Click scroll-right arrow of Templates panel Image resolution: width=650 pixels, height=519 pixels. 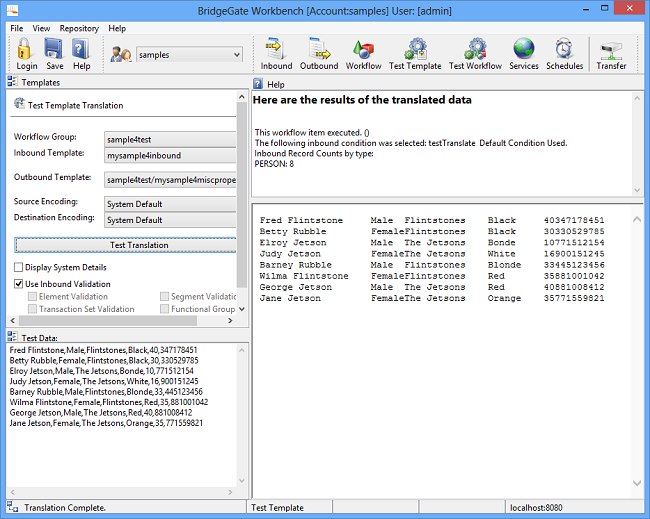(x=230, y=320)
